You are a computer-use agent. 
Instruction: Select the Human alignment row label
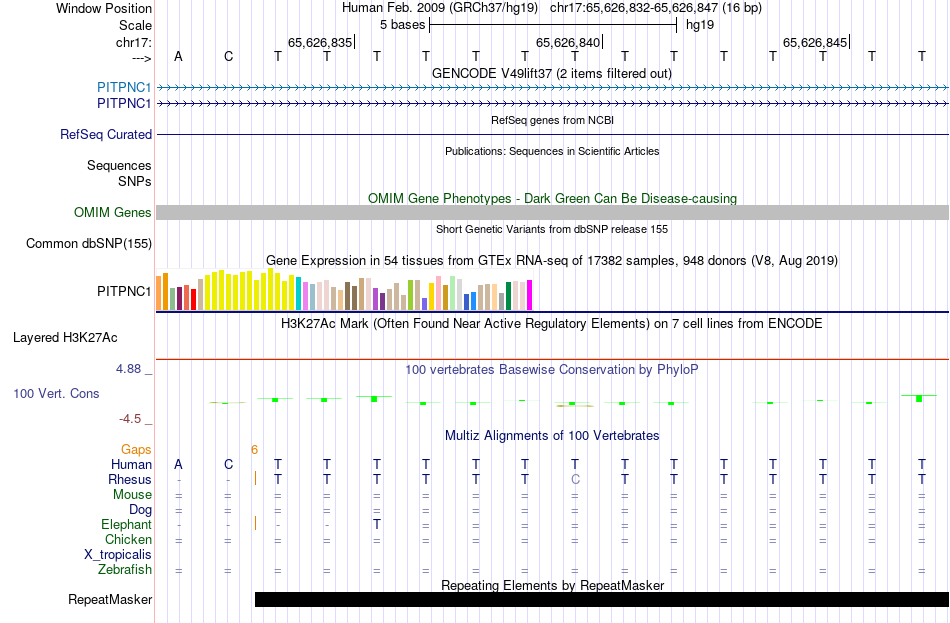(131, 465)
